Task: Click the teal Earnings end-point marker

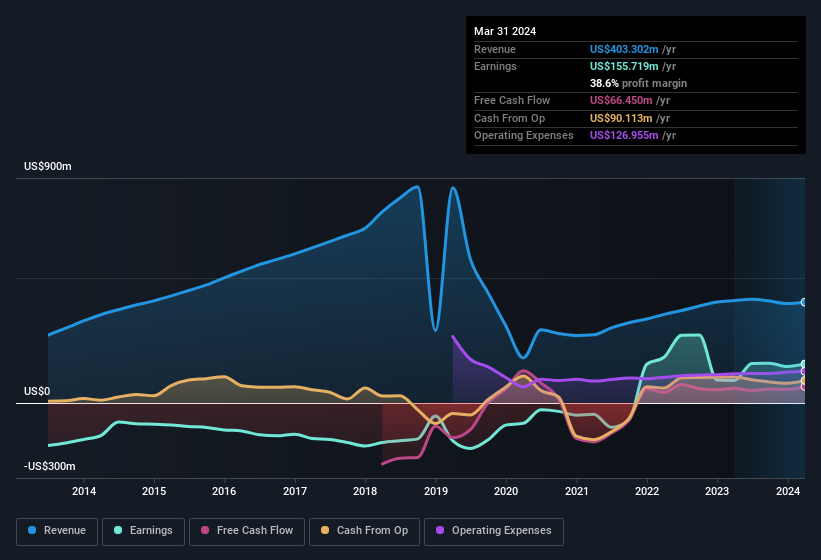Action: click(x=804, y=364)
